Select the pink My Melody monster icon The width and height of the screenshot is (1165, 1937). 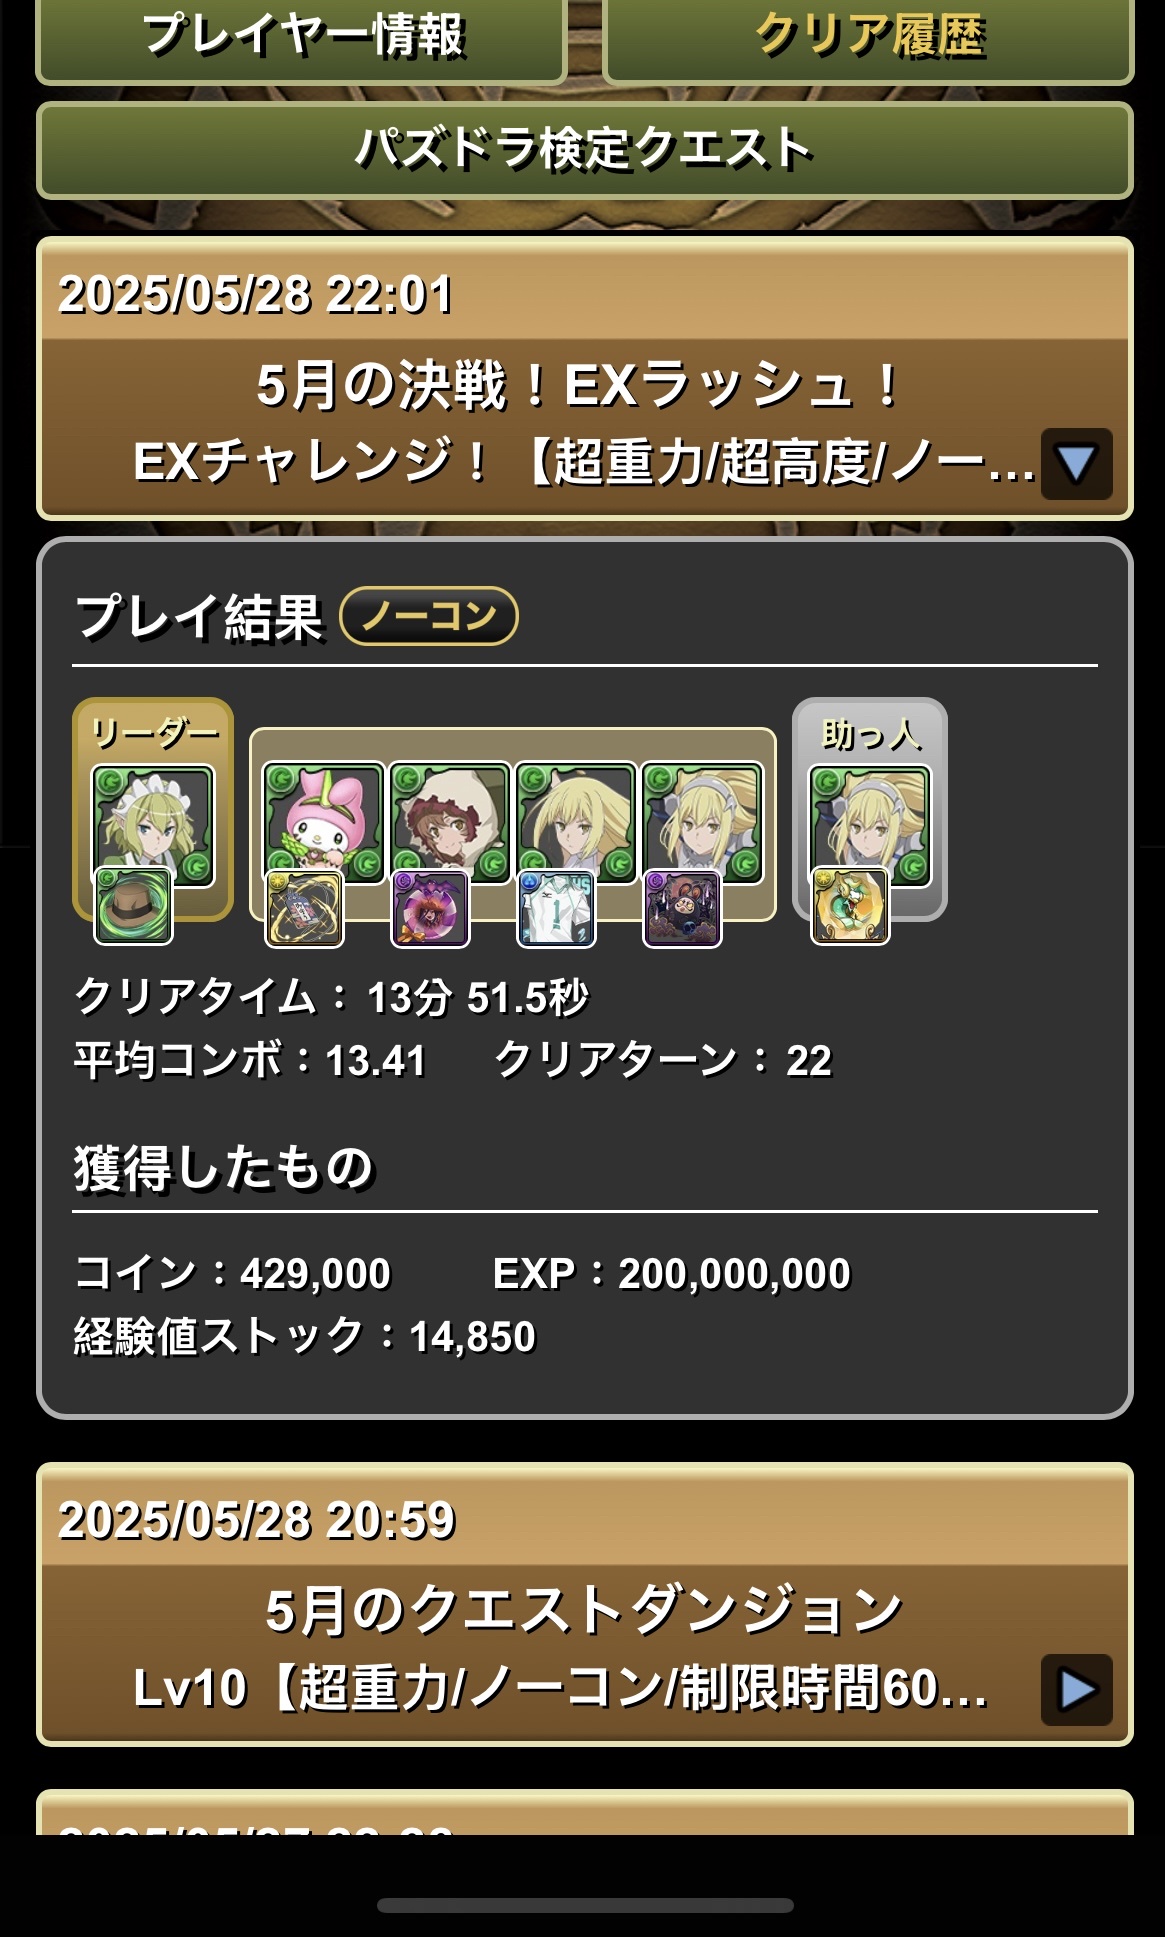click(323, 822)
